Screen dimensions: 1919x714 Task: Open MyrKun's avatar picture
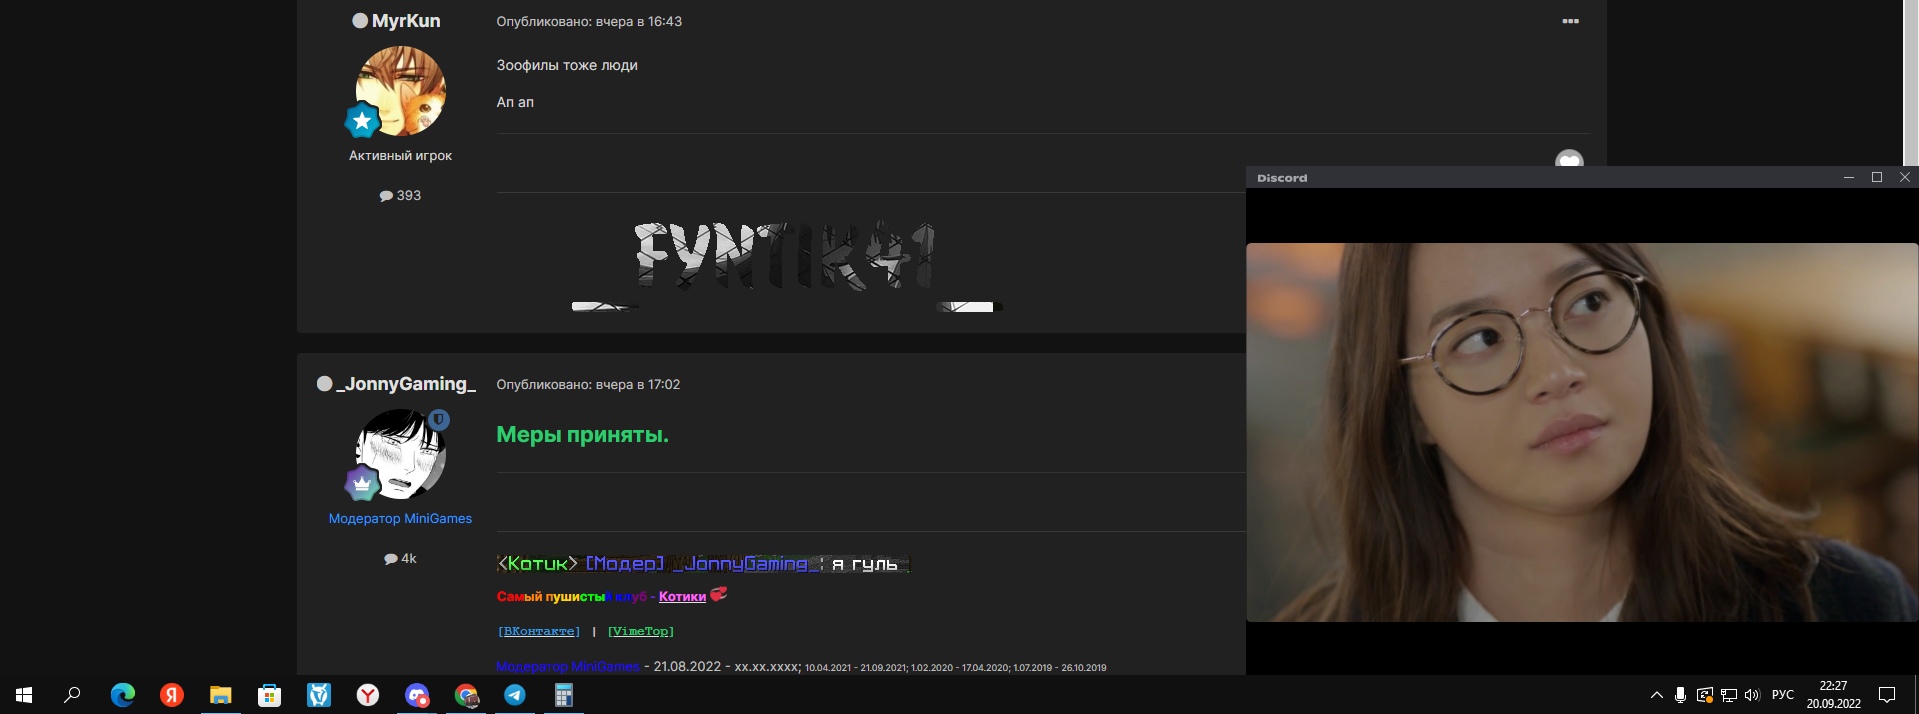[400, 91]
